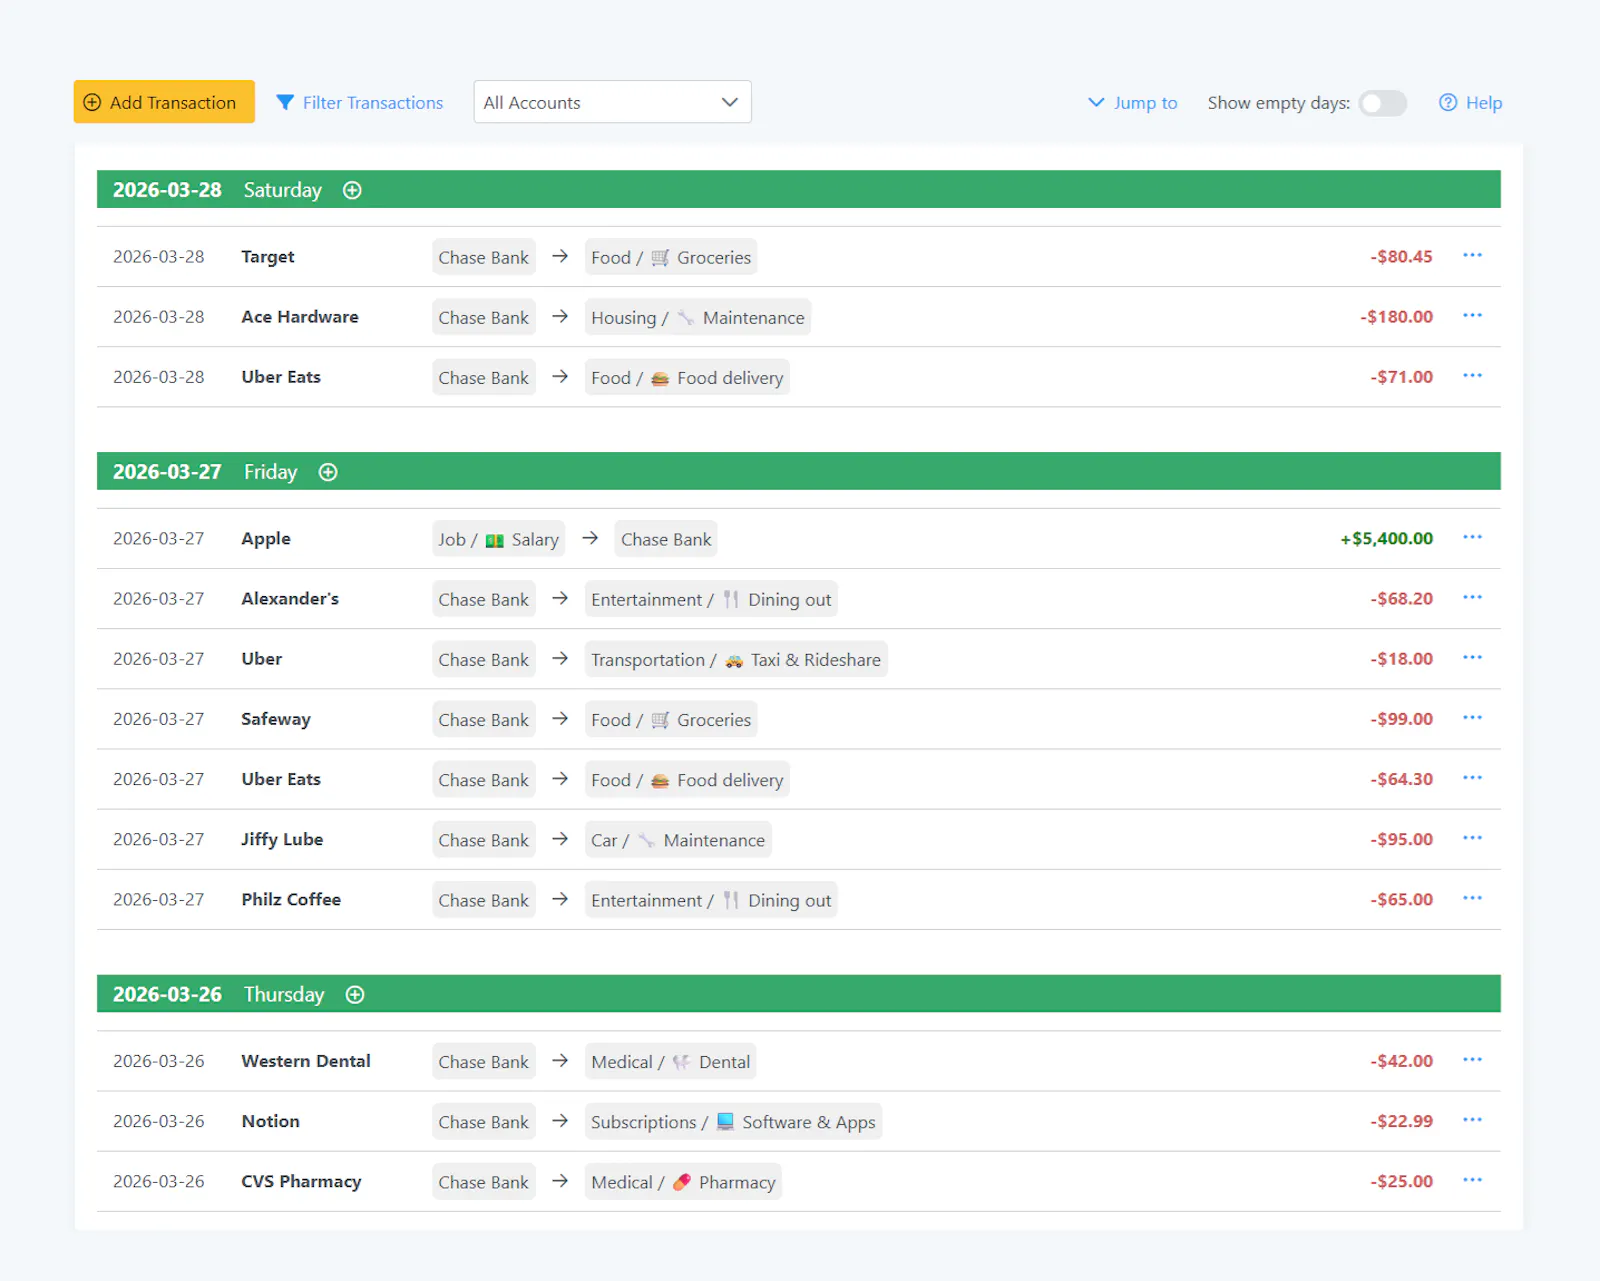Click the -$180.00 amount
The height and width of the screenshot is (1281, 1600).
coord(1396,317)
